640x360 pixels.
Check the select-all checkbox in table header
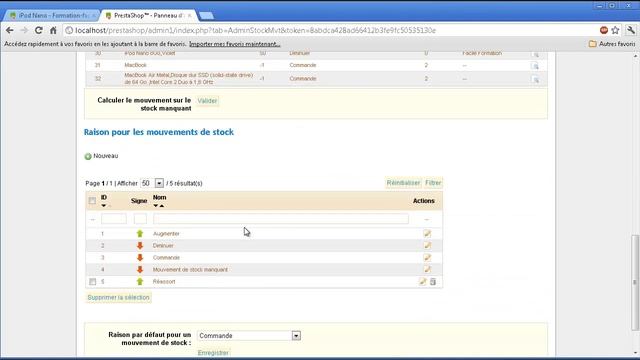click(92, 200)
